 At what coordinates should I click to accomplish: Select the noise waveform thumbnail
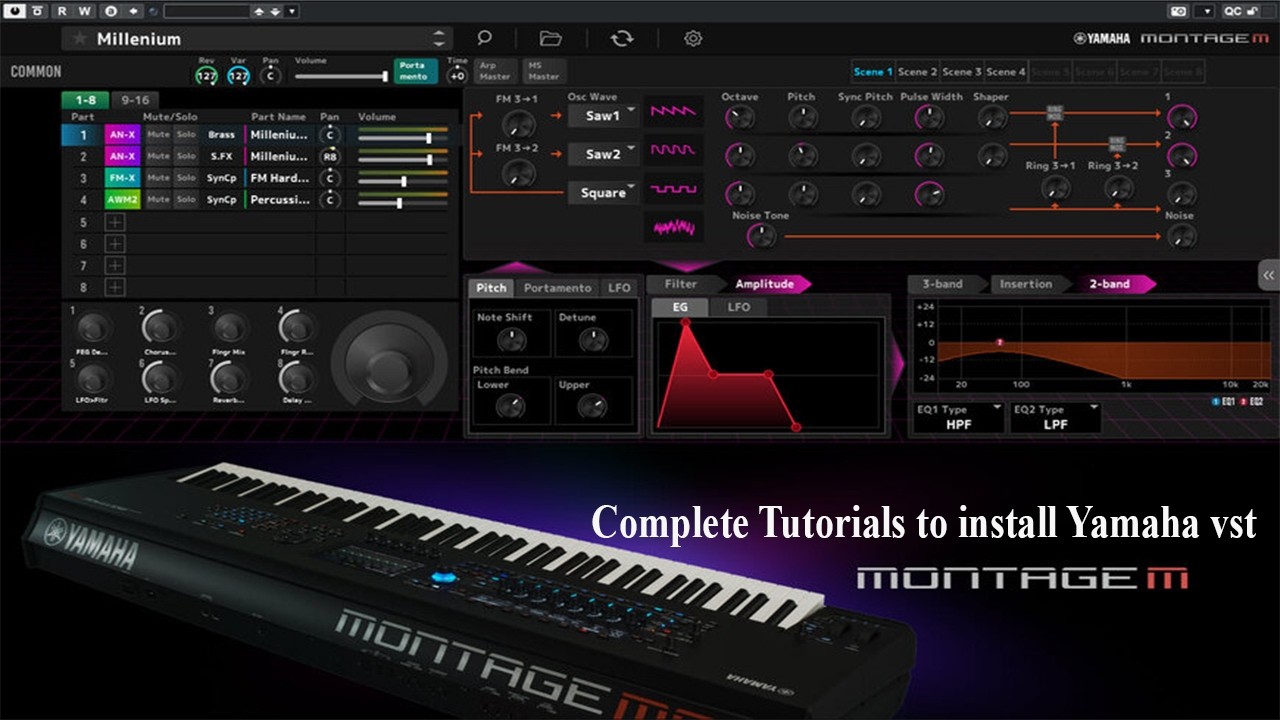pyautogui.click(x=673, y=227)
